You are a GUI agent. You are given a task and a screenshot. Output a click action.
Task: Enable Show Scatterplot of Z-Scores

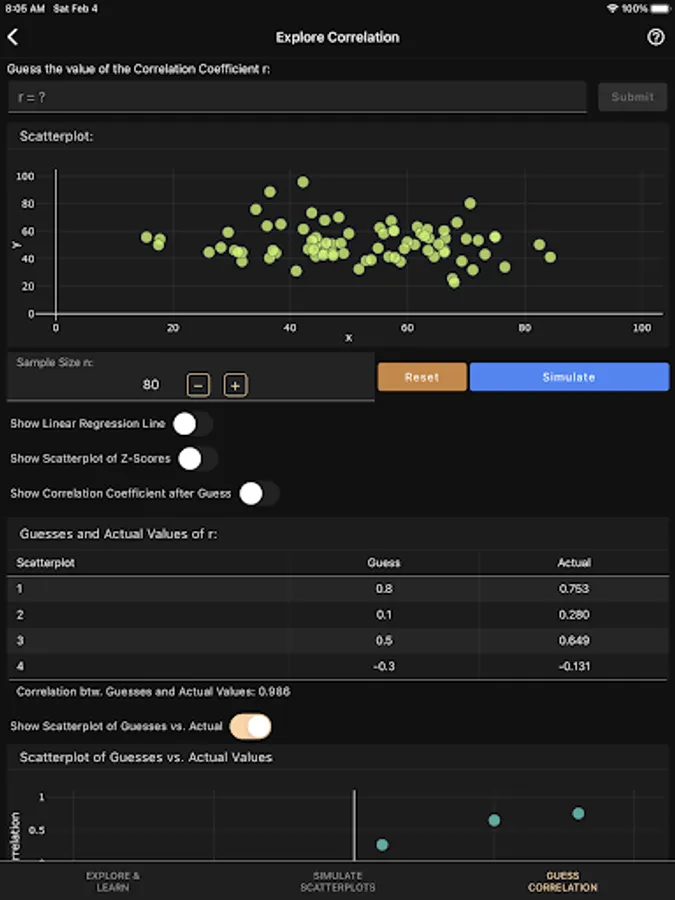click(x=198, y=459)
